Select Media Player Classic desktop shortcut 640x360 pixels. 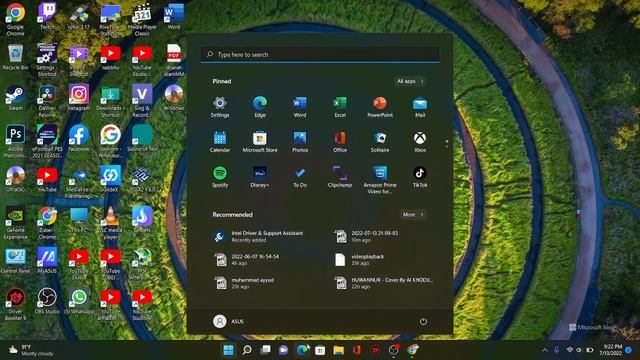(142, 20)
